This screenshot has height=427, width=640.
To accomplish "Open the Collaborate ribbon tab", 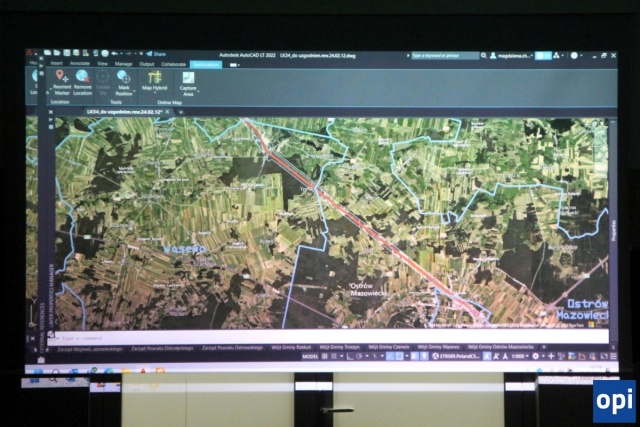I will point(174,64).
